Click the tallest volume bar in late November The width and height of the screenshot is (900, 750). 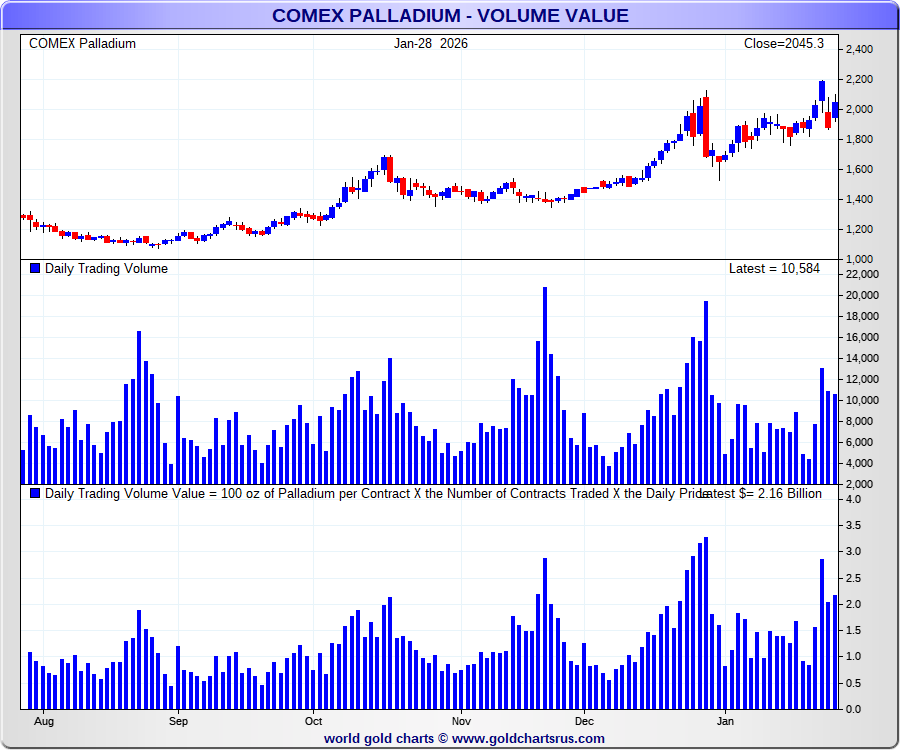[545, 385]
